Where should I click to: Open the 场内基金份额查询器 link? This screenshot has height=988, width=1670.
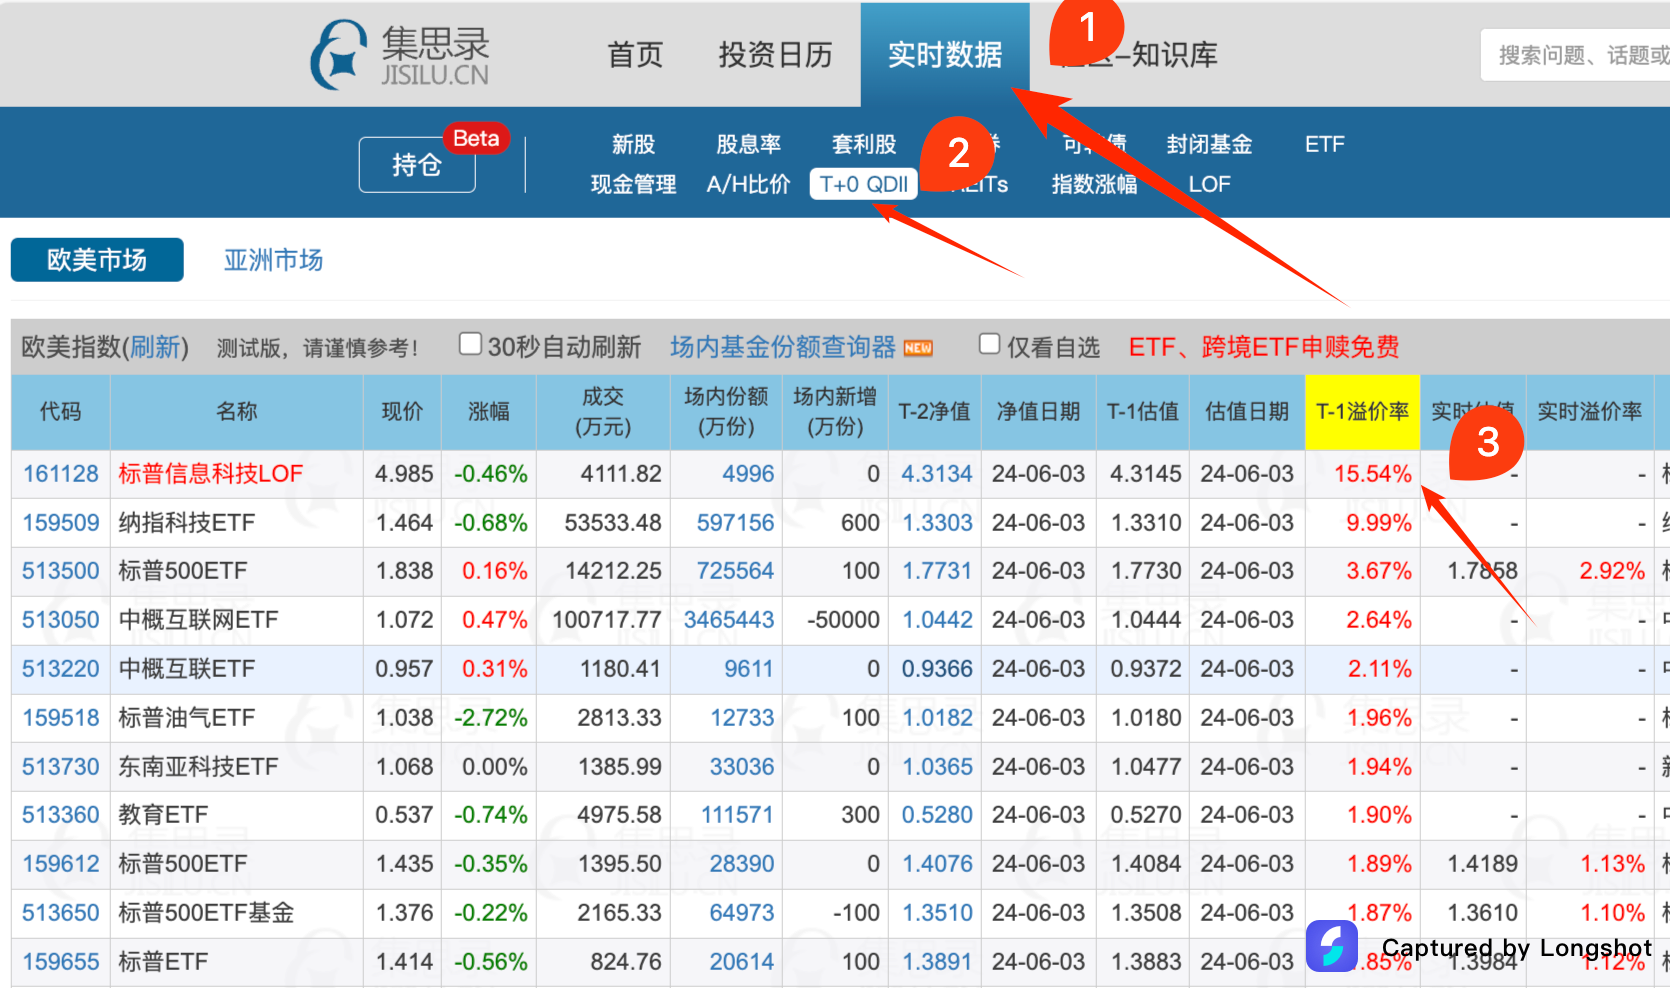pos(782,348)
